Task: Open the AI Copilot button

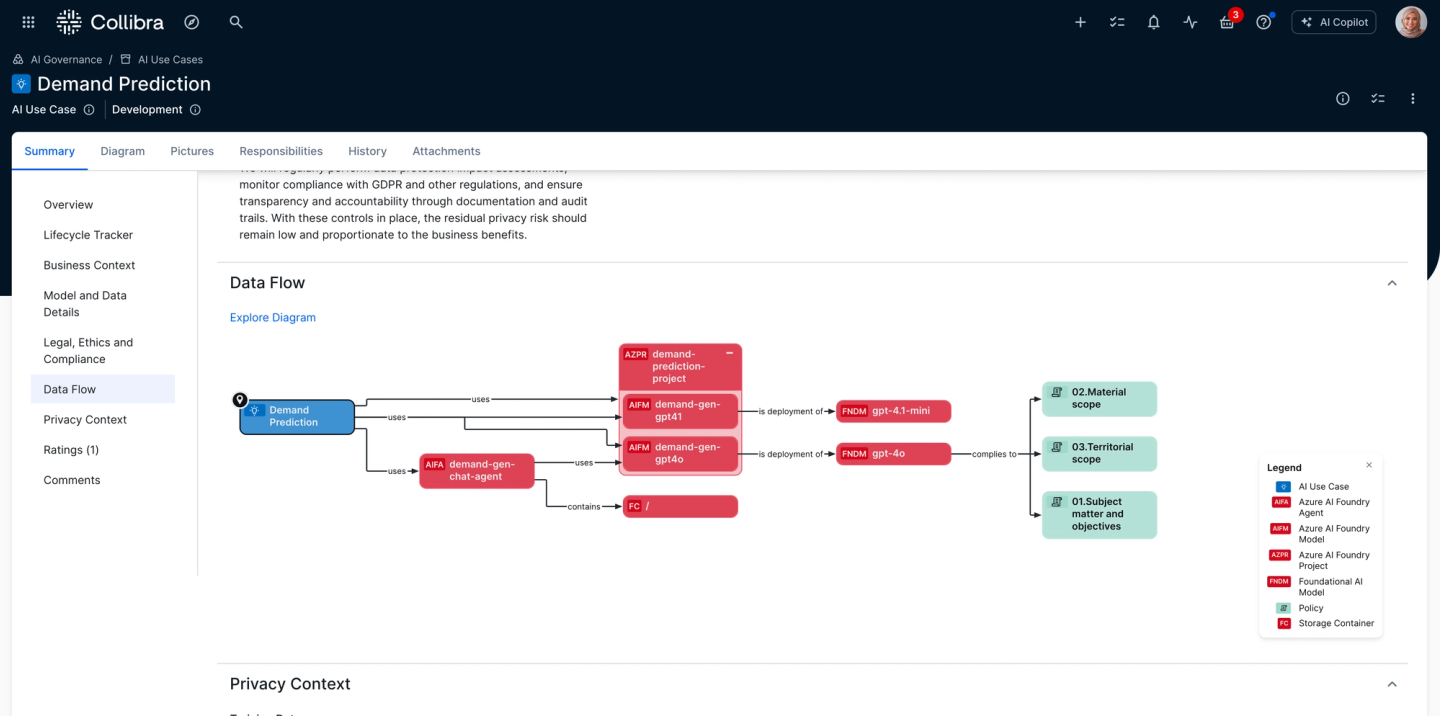Action: pyautogui.click(x=1334, y=22)
